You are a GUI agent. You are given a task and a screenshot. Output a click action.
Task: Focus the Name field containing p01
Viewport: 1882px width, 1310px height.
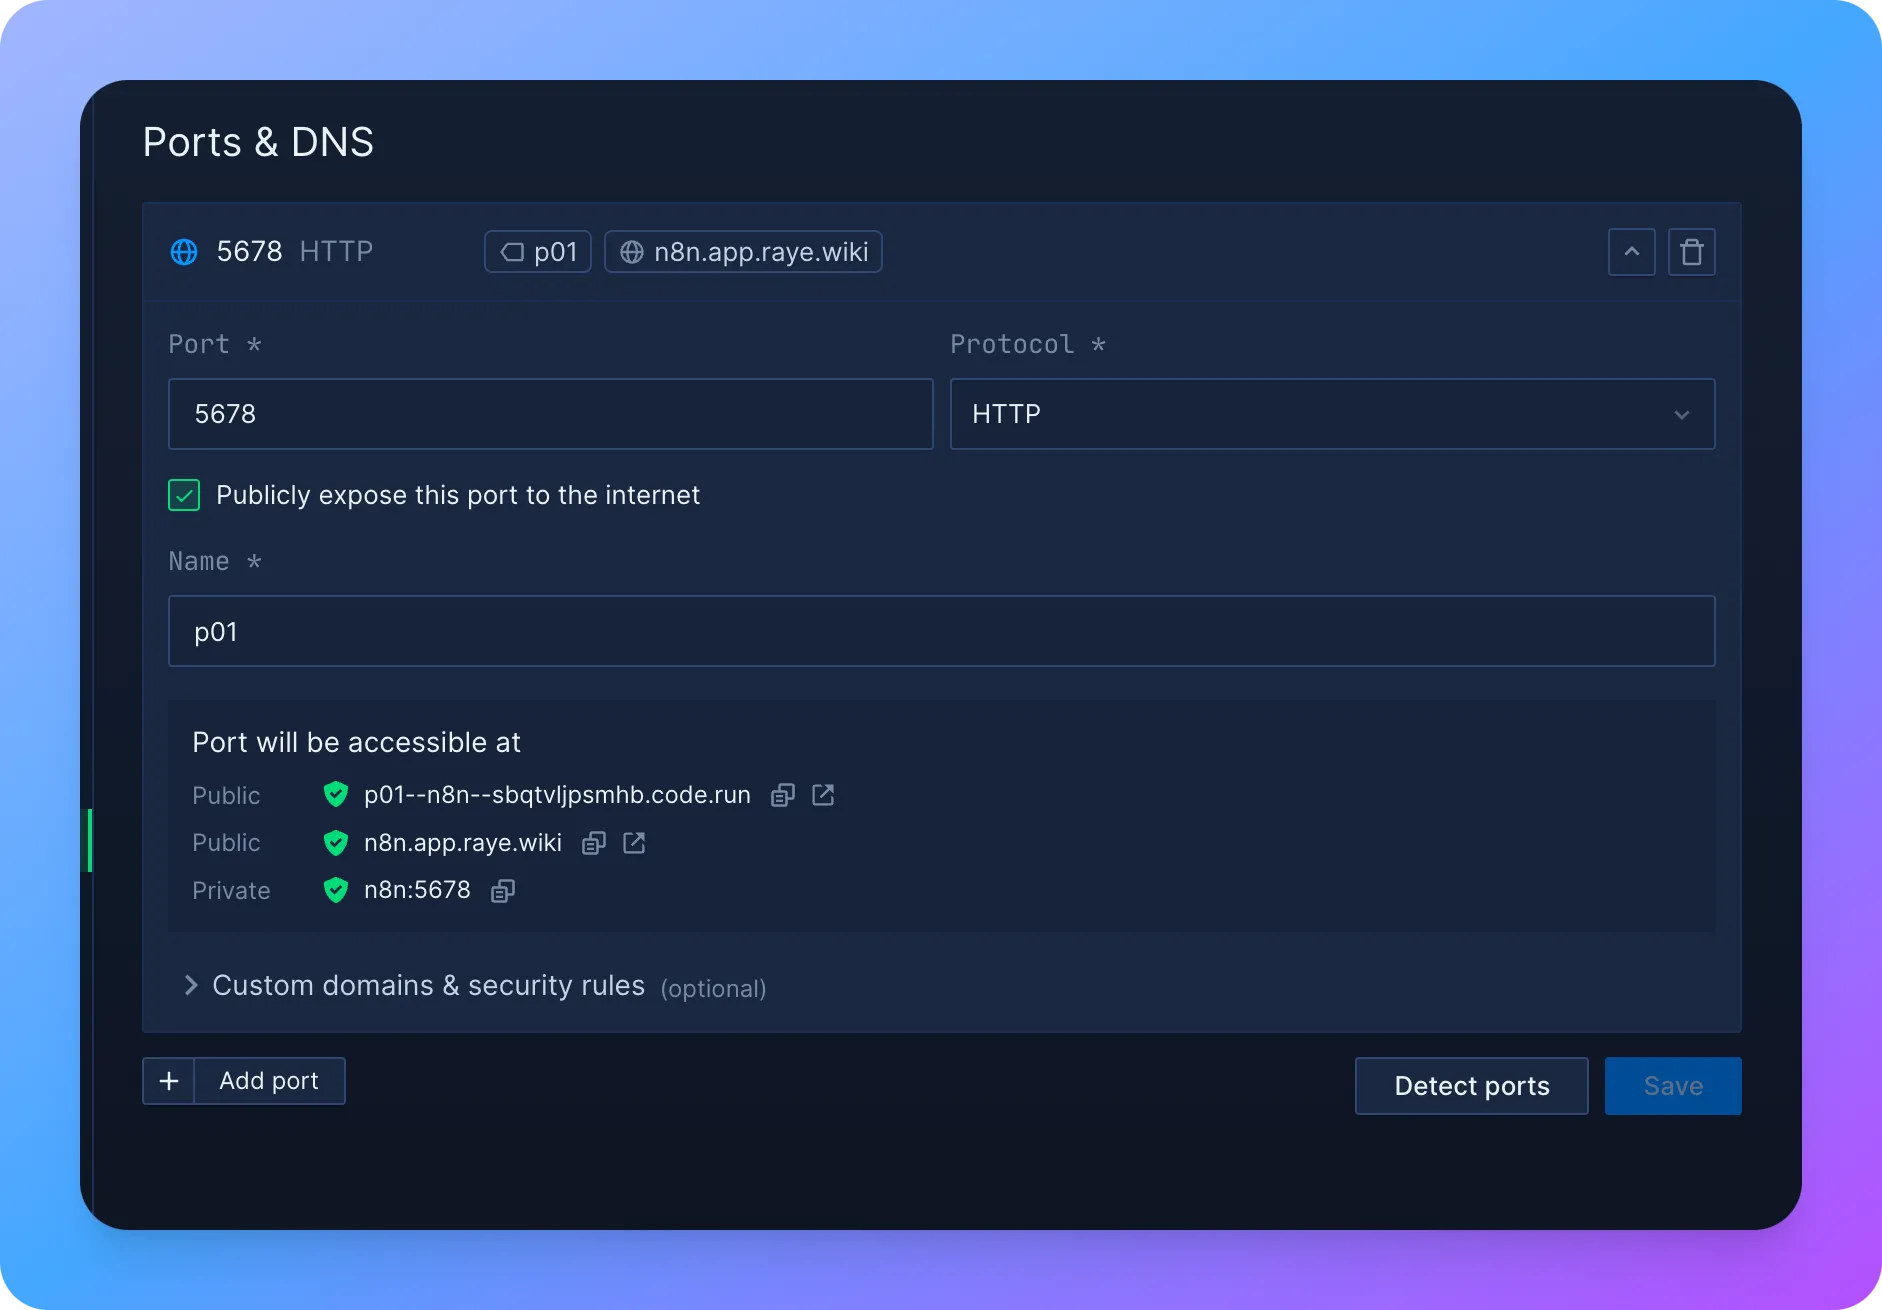942,631
